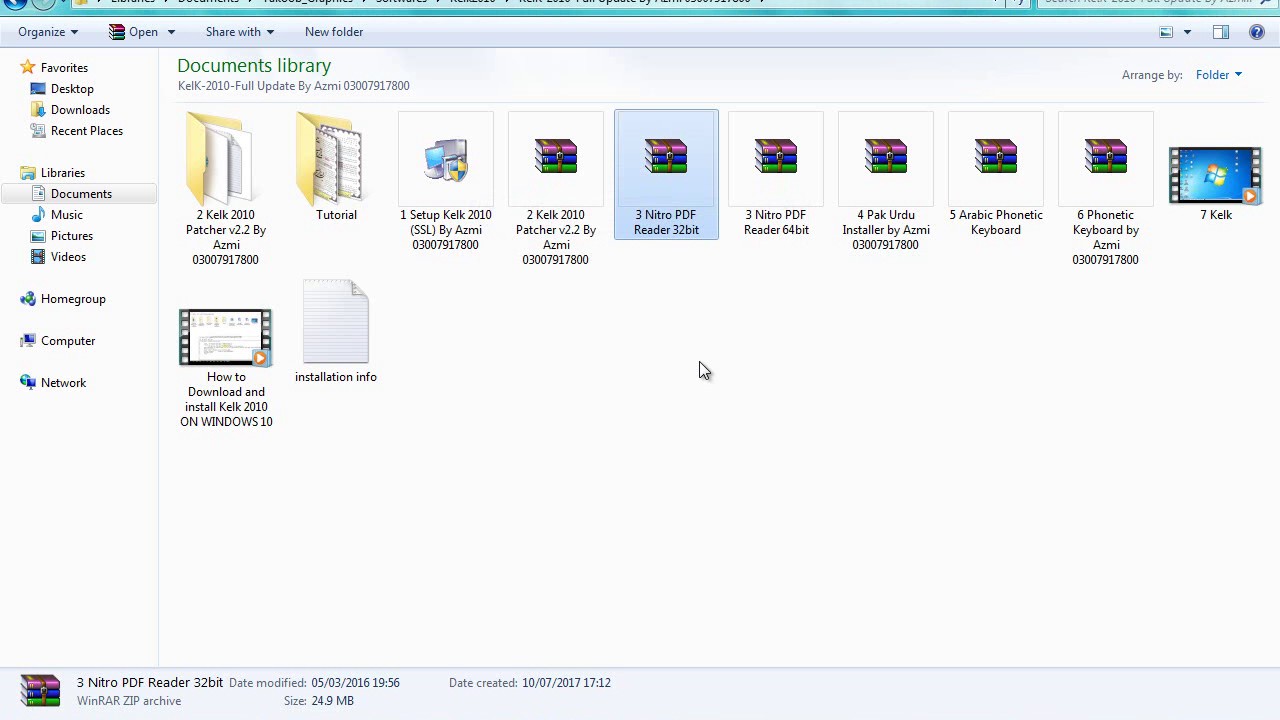Screen dimensions: 1280x720
Task: Click the Date modified value 05/03/2016 19:56
Action: tap(355, 683)
